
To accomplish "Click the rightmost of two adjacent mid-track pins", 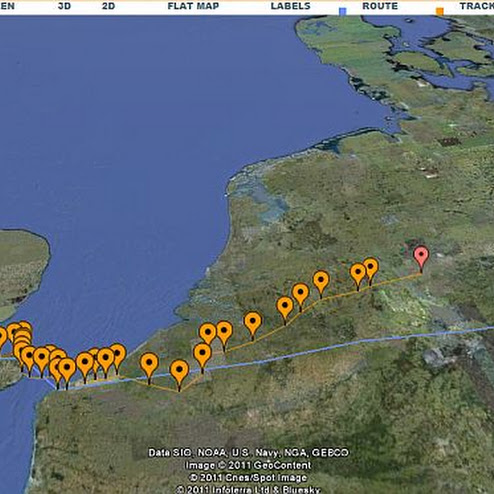I will 224,334.
